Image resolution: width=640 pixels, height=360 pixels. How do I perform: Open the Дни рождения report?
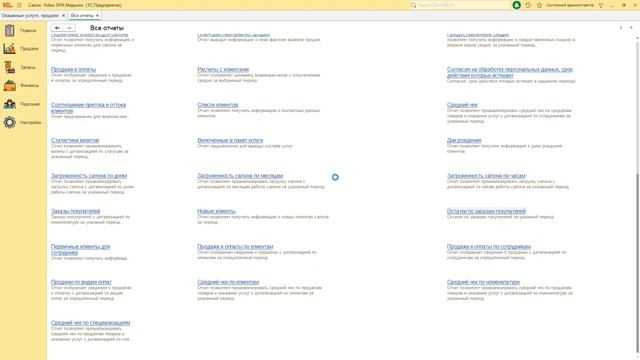(x=464, y=140)
